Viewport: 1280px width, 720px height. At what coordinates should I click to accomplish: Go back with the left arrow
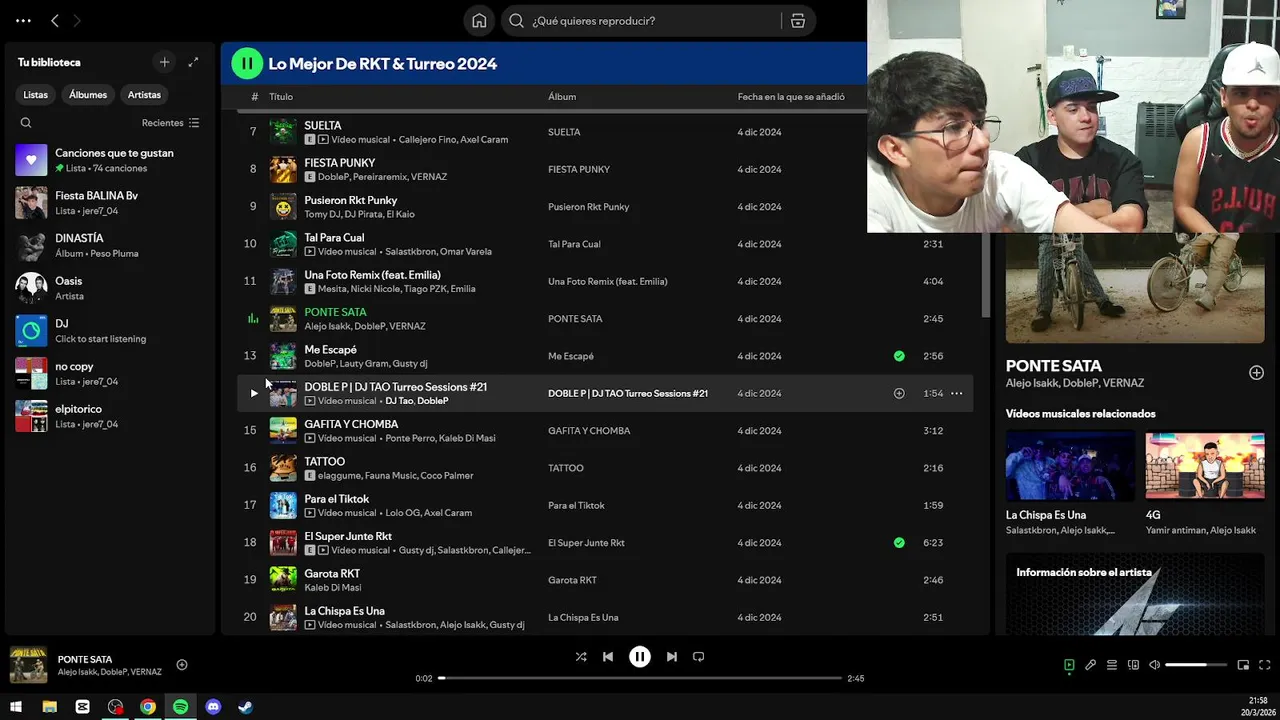[55, 21]
